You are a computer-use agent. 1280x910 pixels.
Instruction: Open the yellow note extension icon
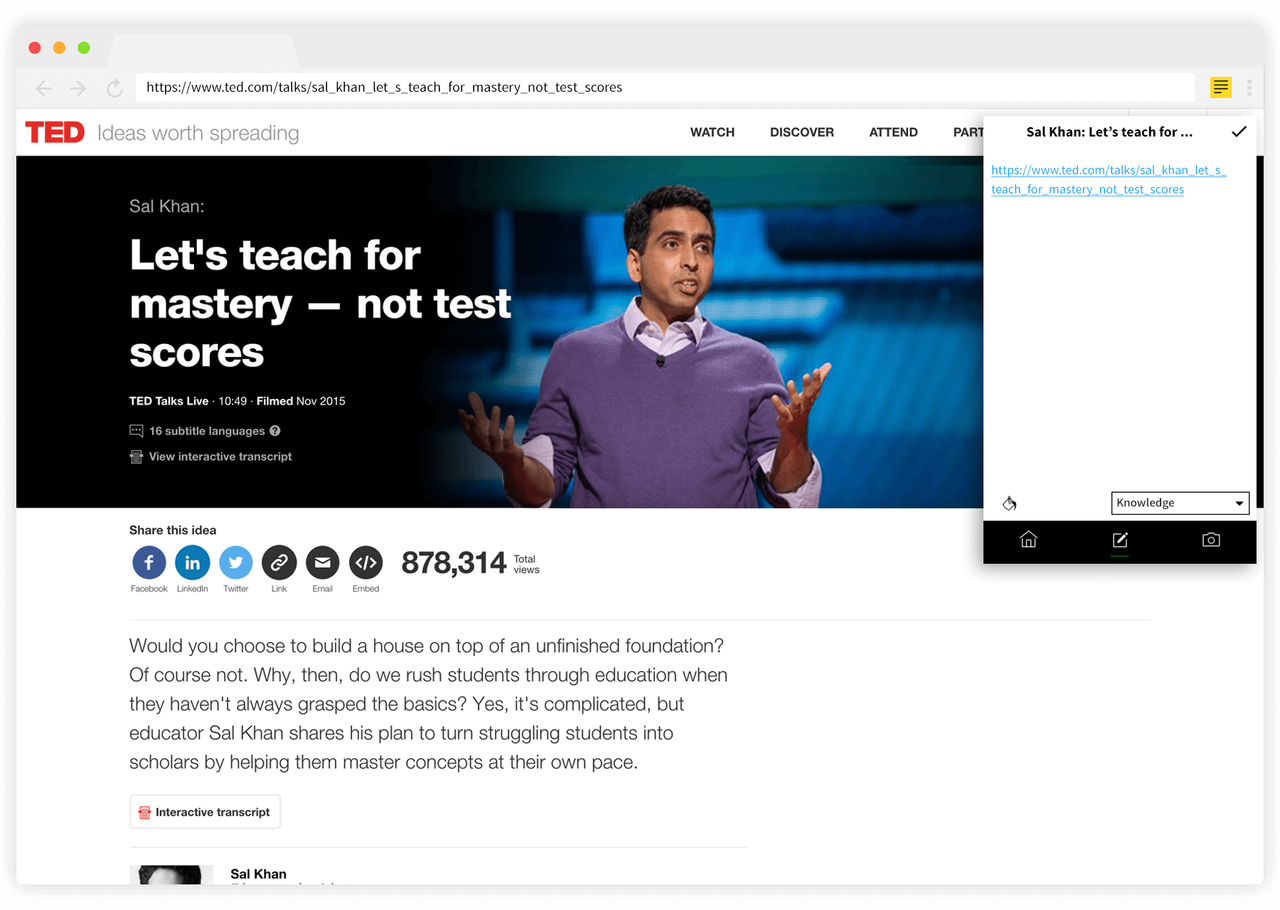1220,87
